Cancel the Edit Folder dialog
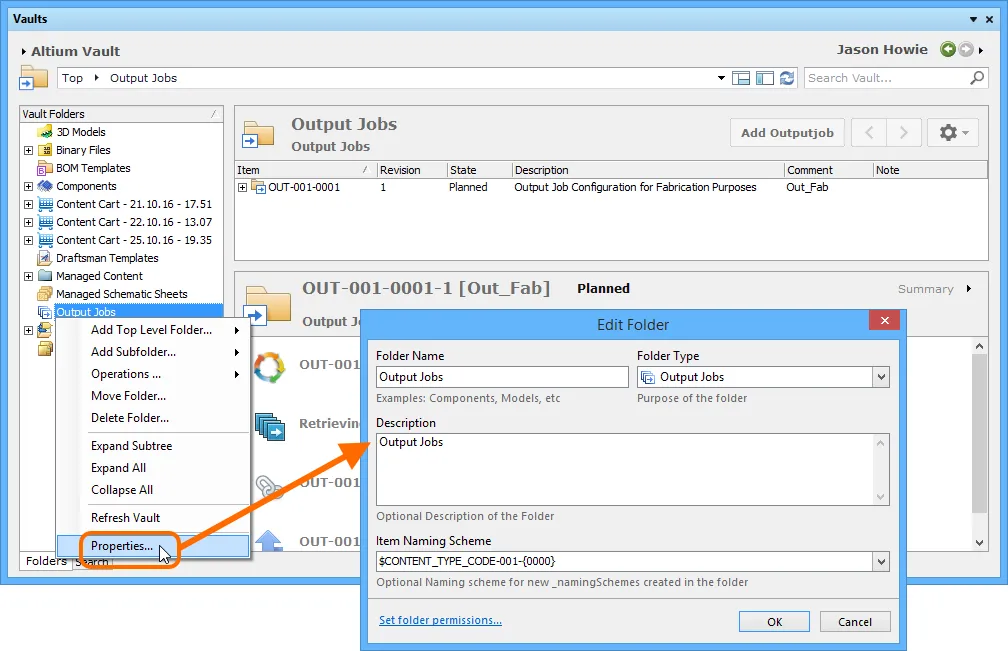The width and height of the screenshot is (1008, 651). 855,622
